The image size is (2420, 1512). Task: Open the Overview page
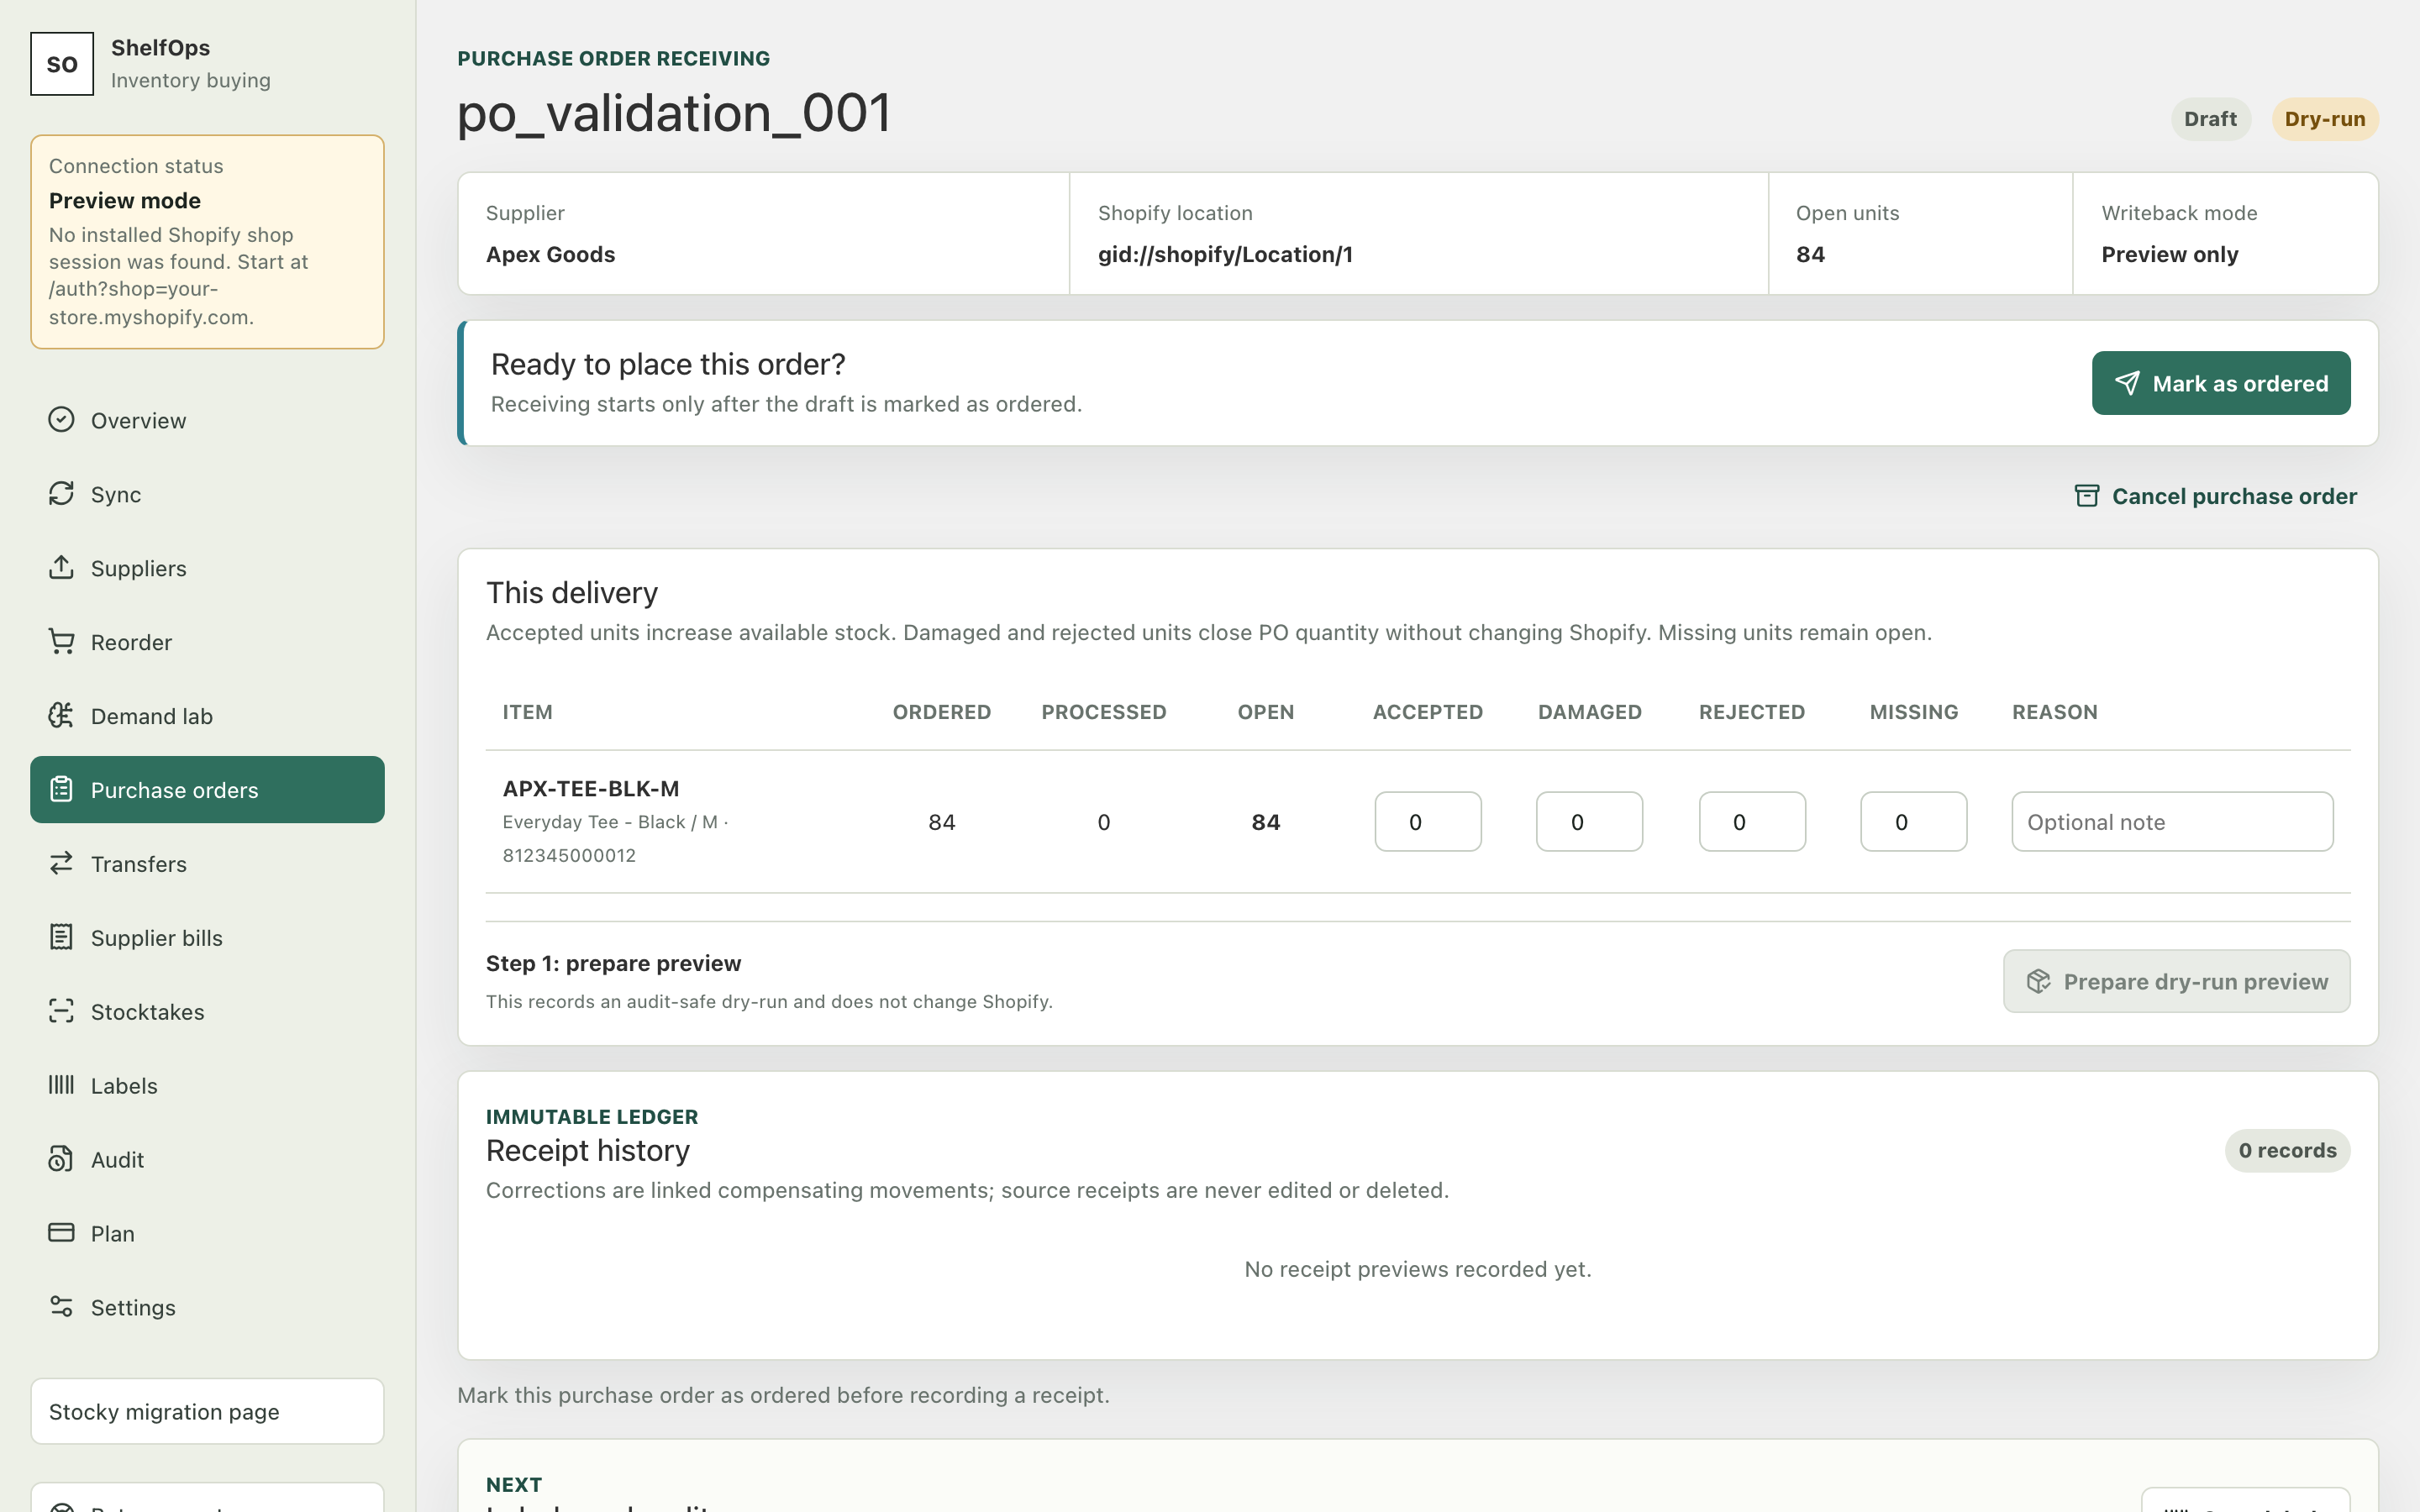207,420
